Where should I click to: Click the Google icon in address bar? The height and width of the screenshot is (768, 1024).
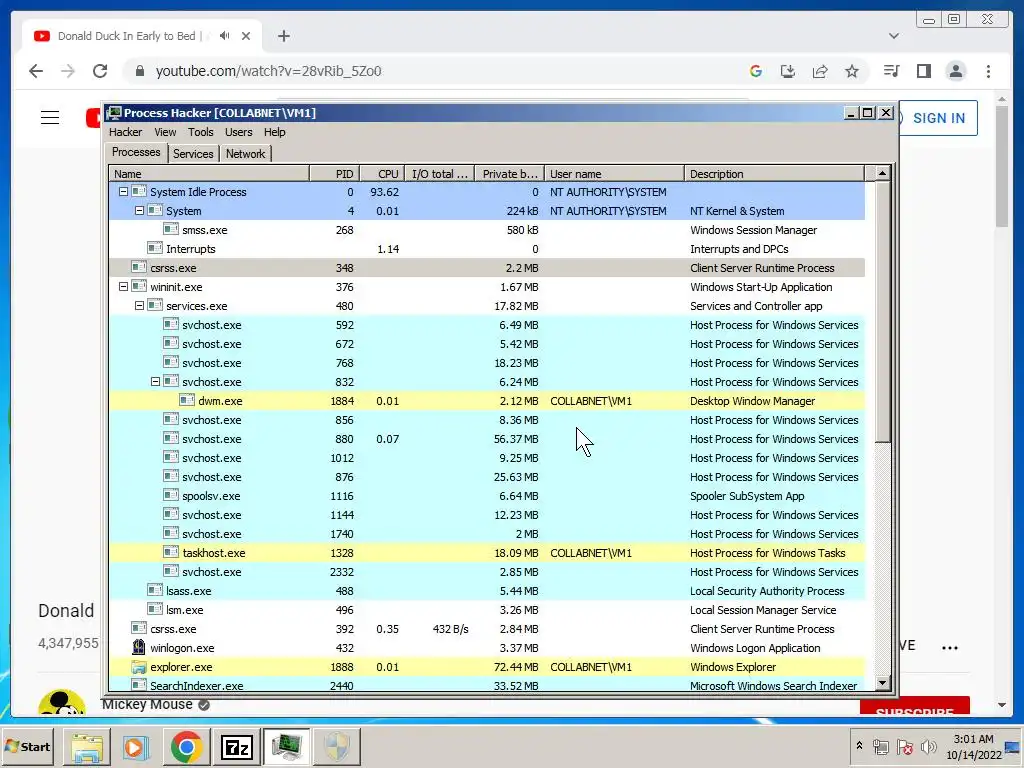756,71
